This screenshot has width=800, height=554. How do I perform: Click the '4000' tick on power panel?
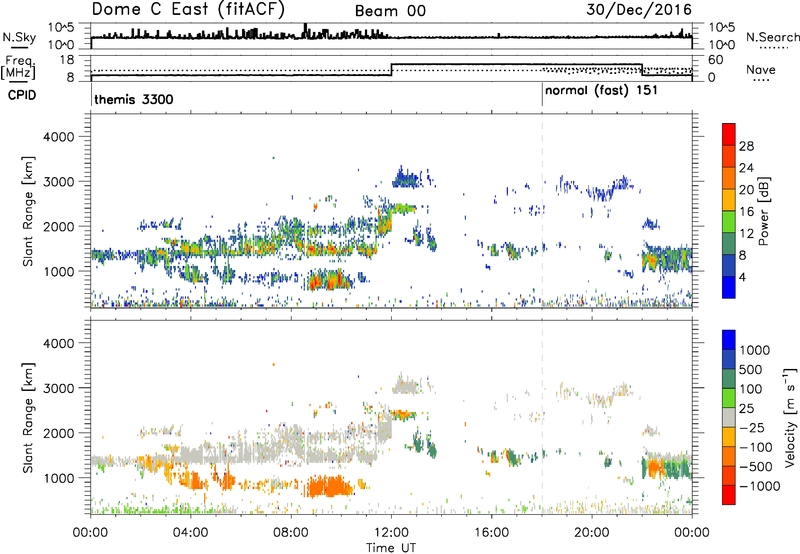[x=58, y=137]
